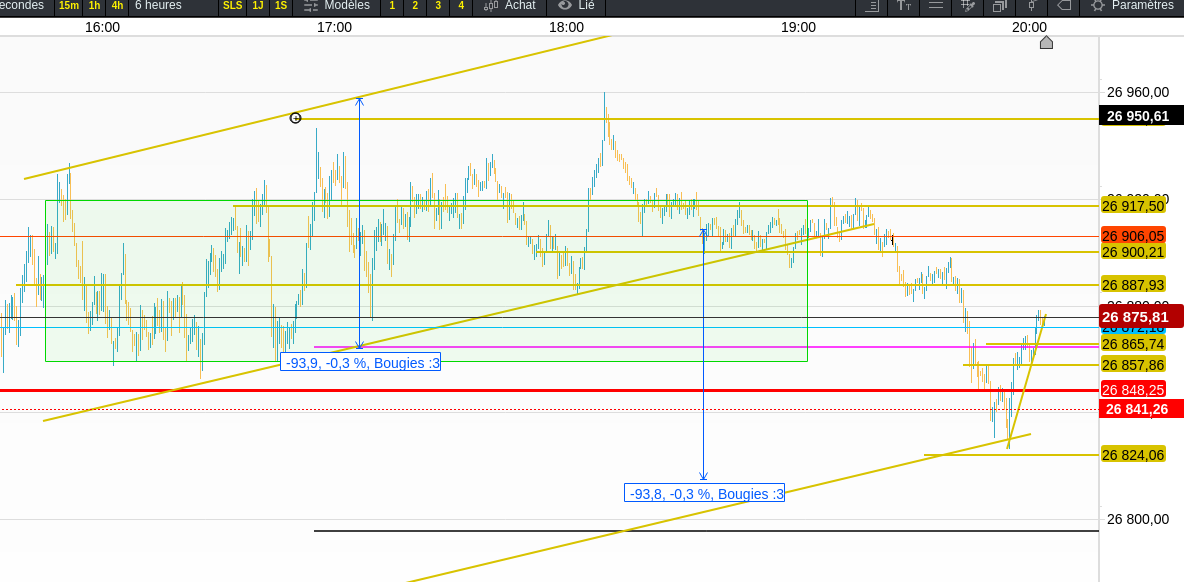Switch to layout preset 1
Viewport: 1184px width, 582px height.
[392, 6]
